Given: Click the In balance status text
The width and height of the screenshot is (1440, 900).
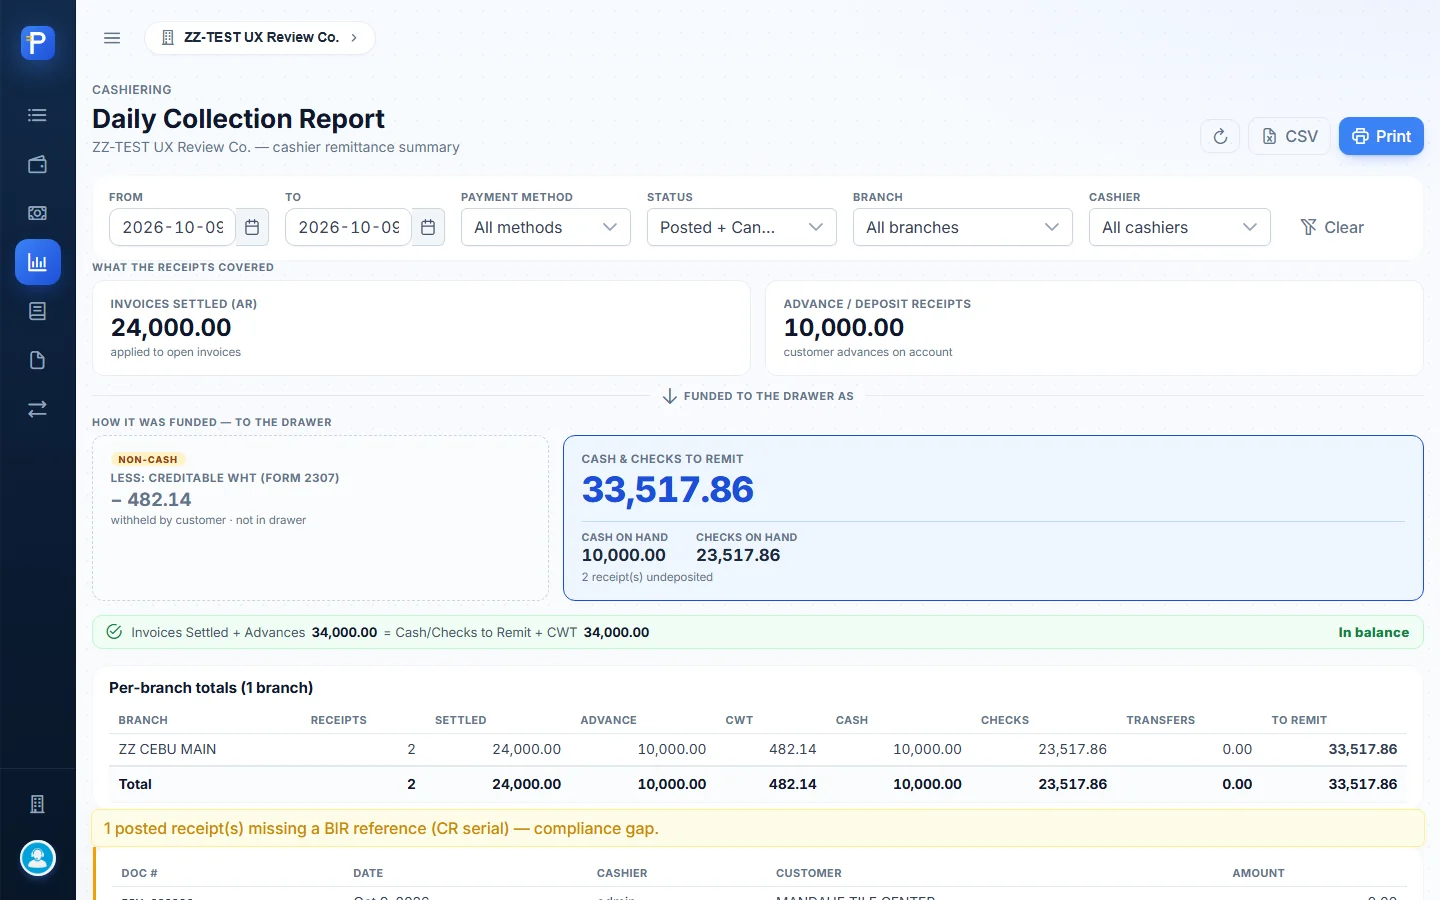Looking at the screenshot, I should tap(1373, 632).
